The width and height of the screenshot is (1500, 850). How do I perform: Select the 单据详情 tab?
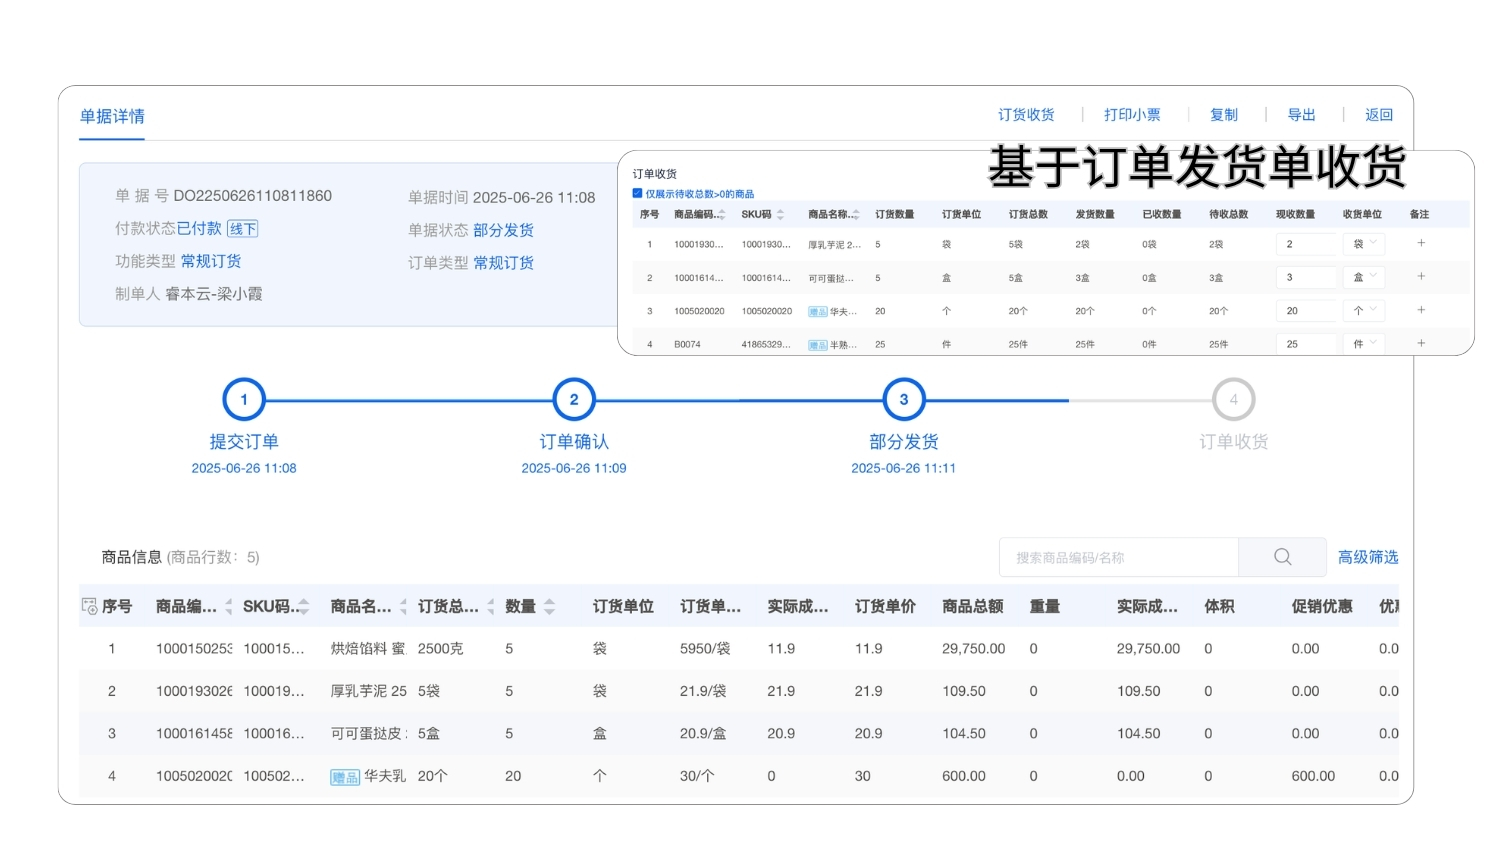click(112, 116)
